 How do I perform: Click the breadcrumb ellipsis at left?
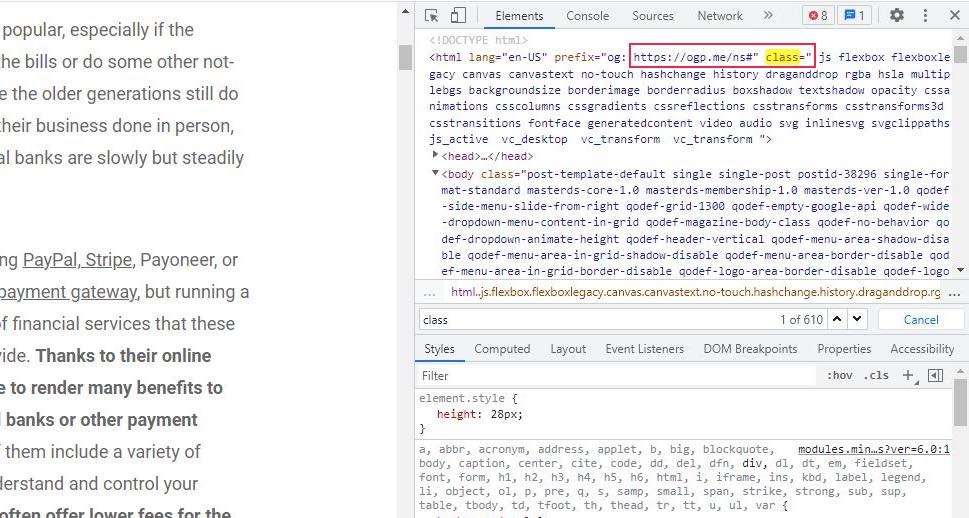coord(429,293)
